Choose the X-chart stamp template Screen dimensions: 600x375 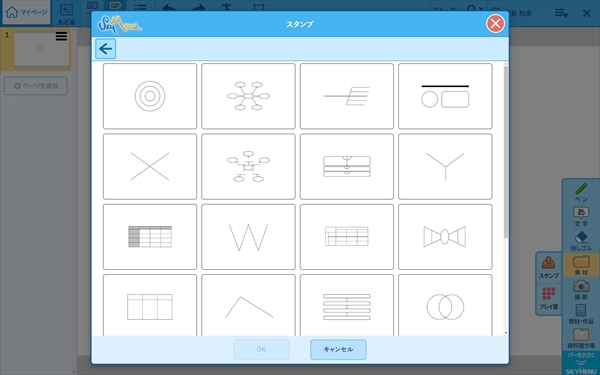pos(150,166)
